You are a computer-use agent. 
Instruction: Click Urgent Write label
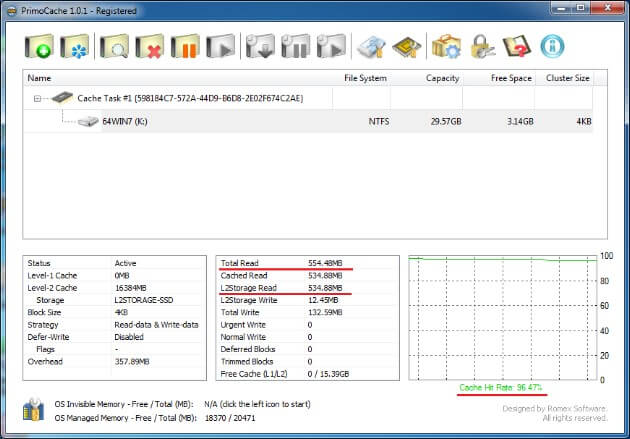[243, 325]
